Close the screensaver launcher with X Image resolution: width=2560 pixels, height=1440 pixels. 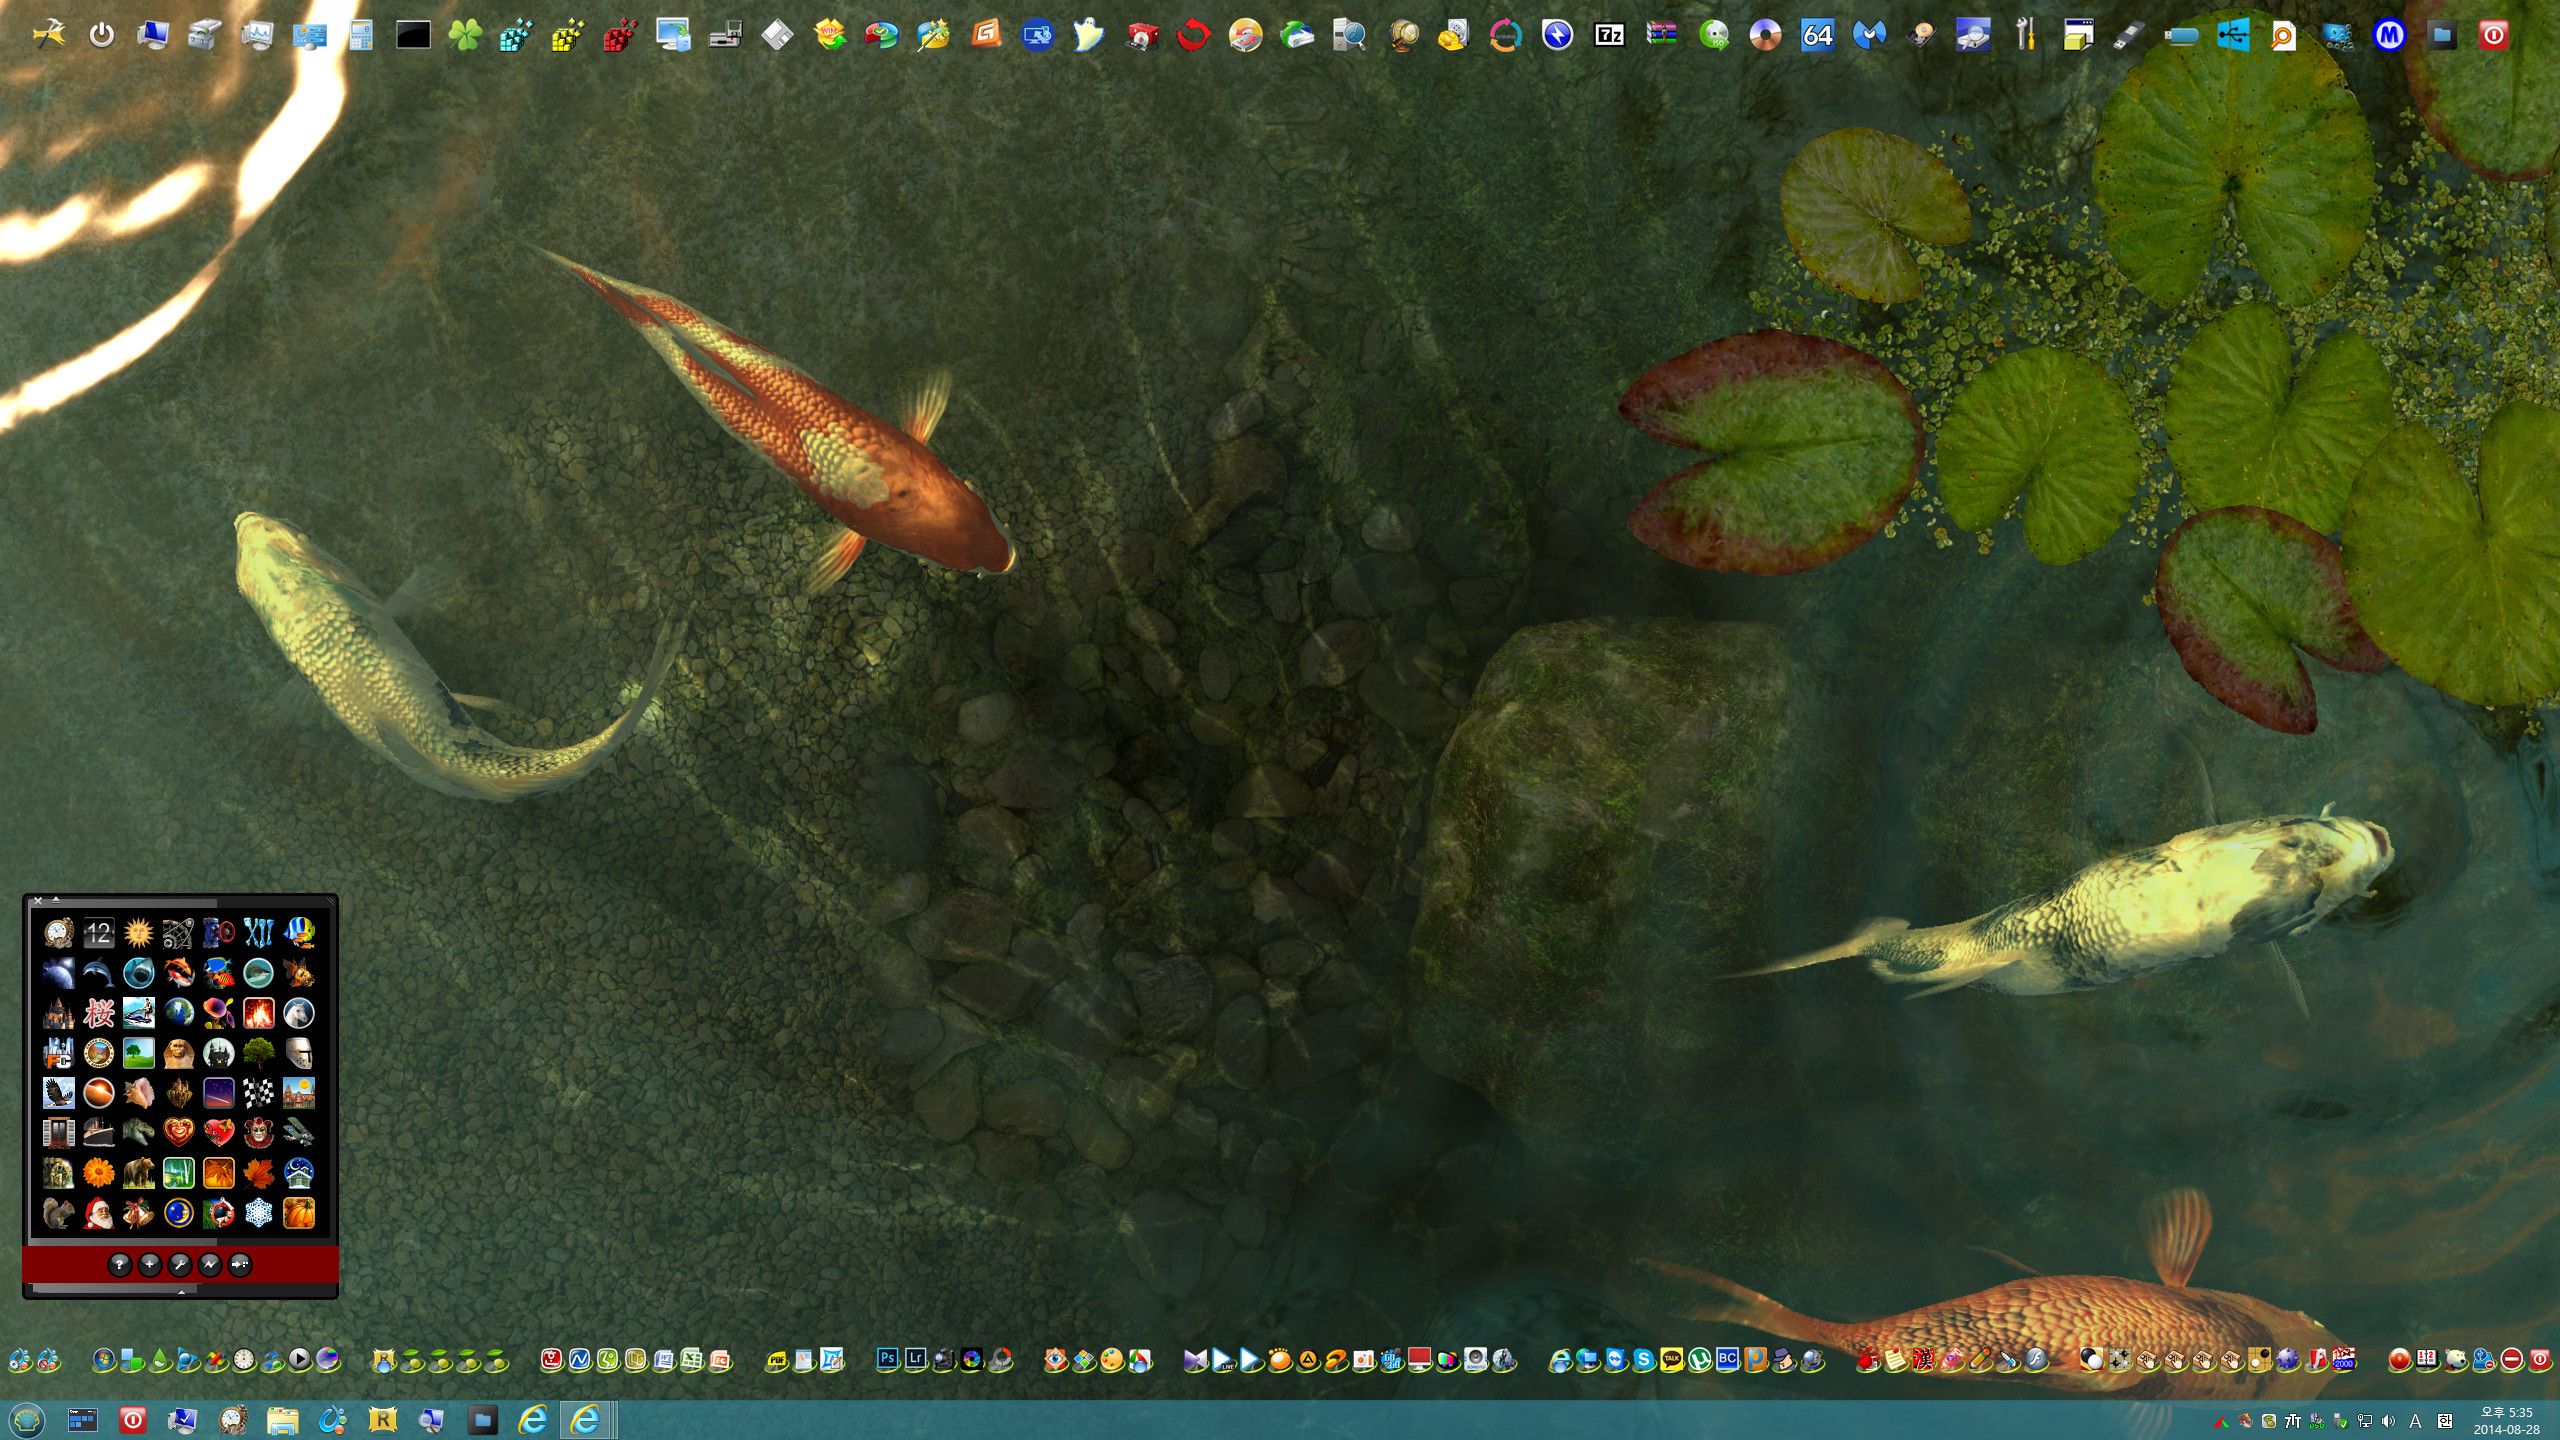point(38,901)
